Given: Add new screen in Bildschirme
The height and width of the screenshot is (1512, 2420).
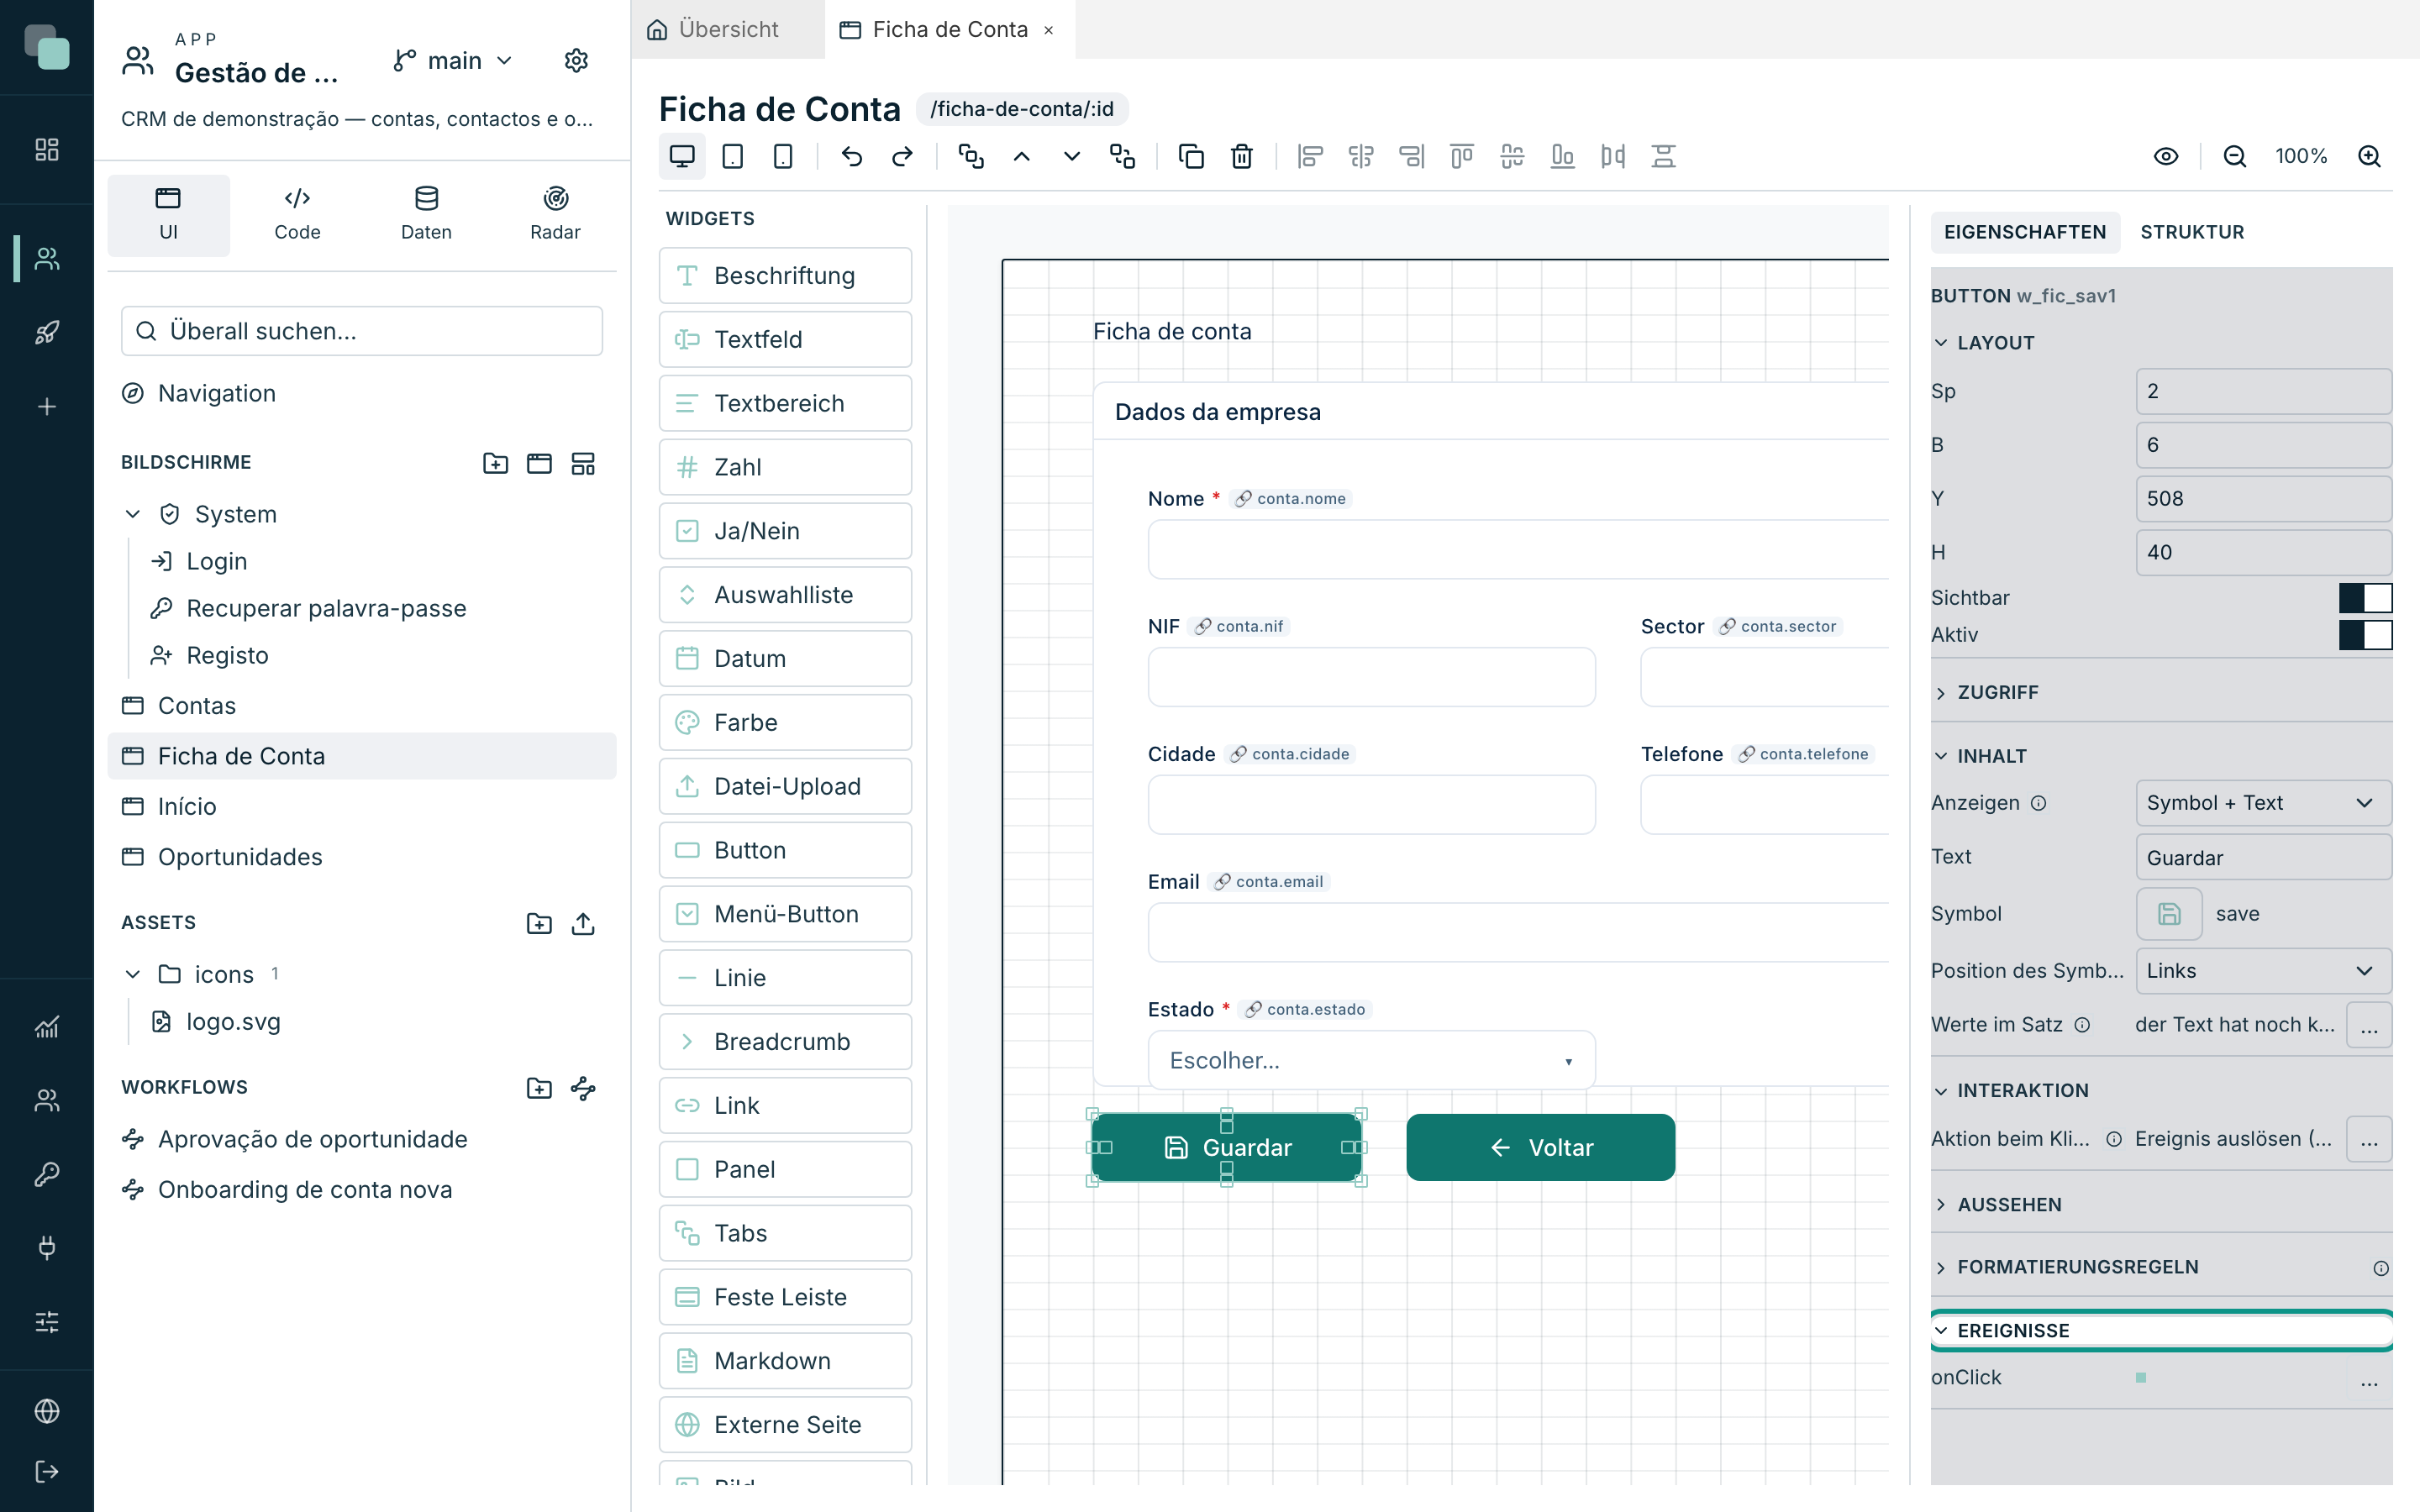Looking at the screenshot, I should pyautogui.click(x=539, y=463).
